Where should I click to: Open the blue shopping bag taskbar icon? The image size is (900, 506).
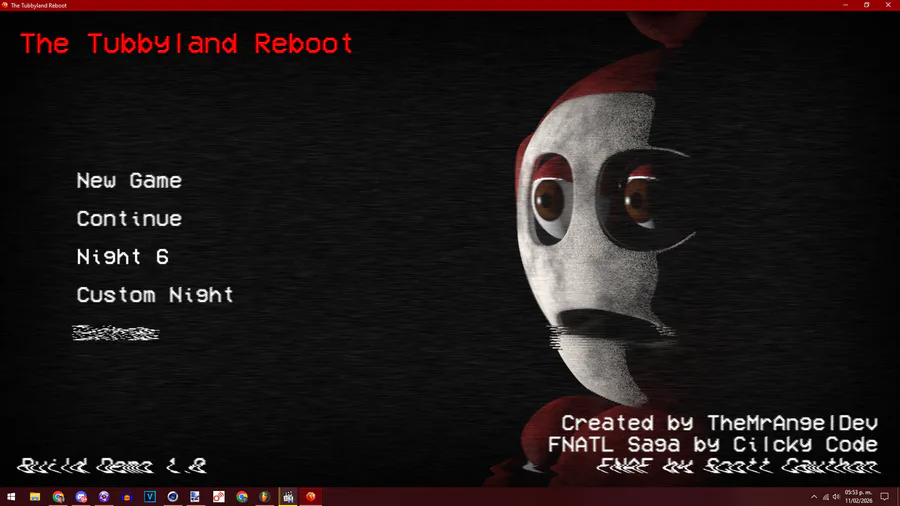pyautogui.click(x=127, y=497)
